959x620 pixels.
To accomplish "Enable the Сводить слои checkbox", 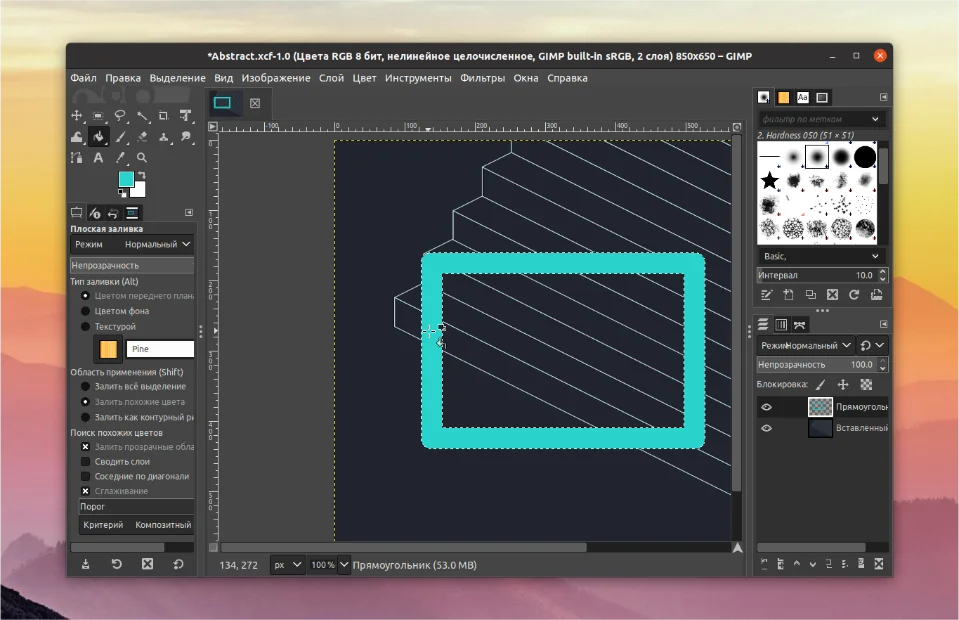I will 86,461.
